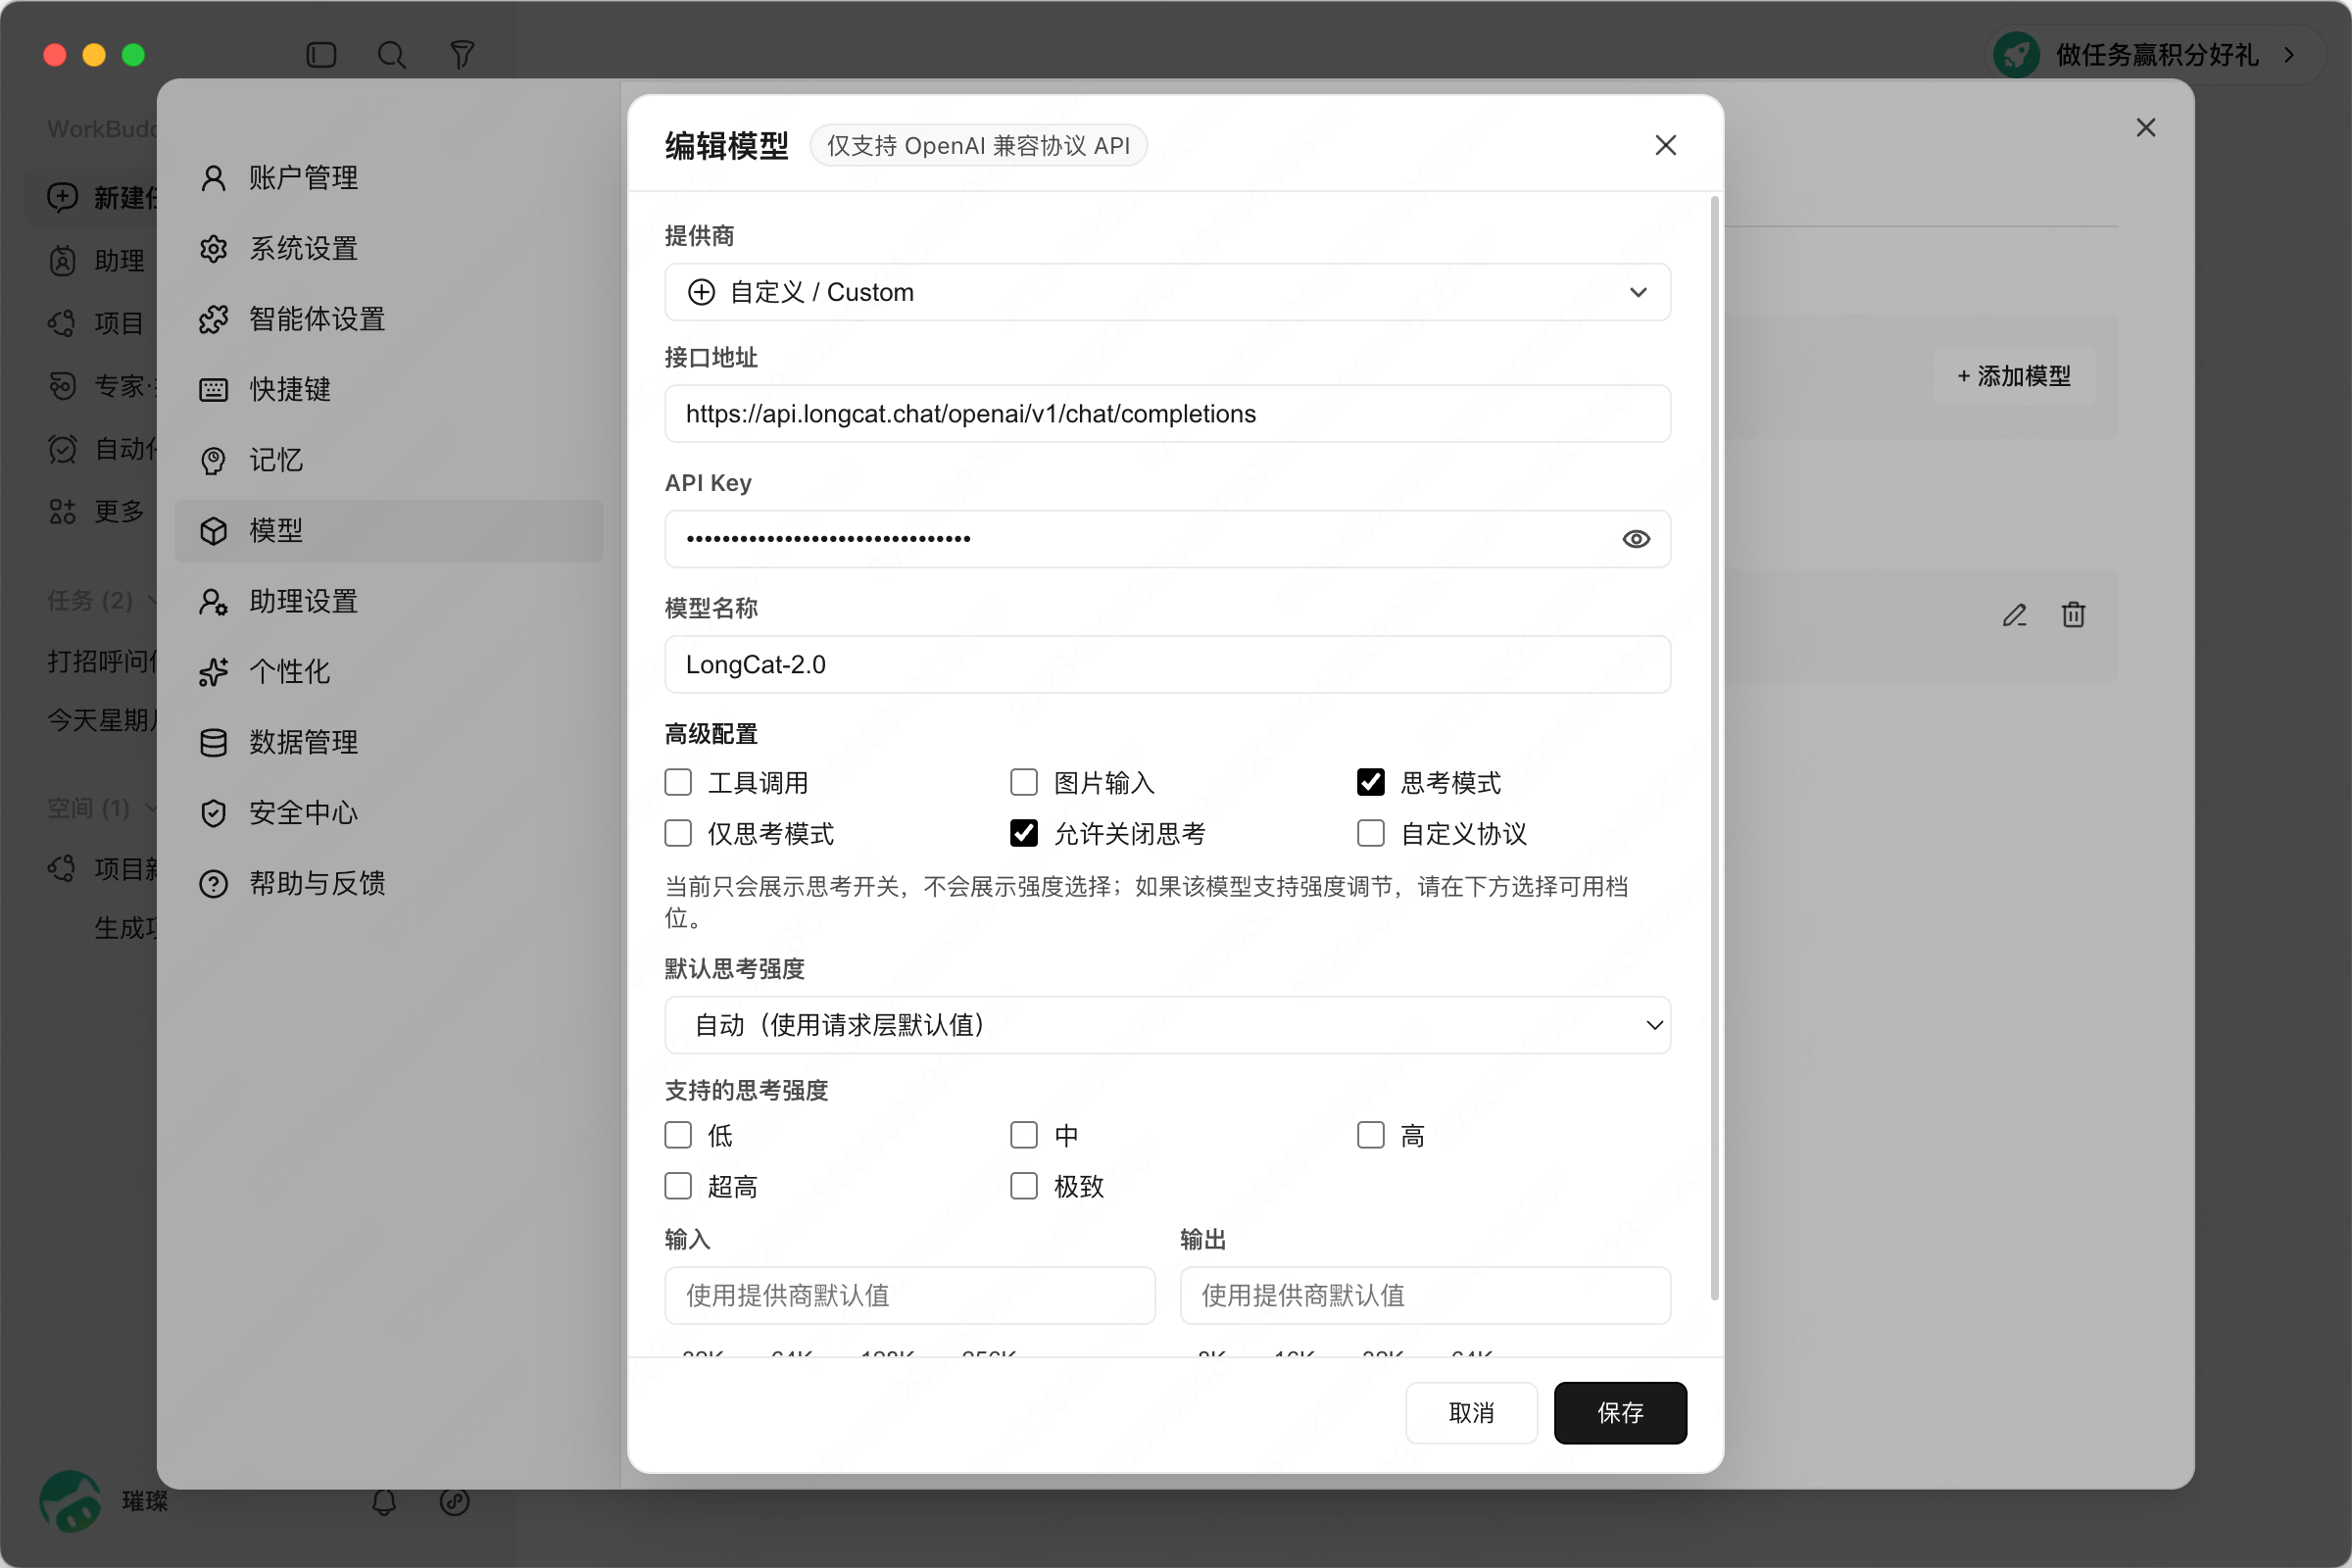Enable the 图片输入 checkbox

pos(1024,782)
